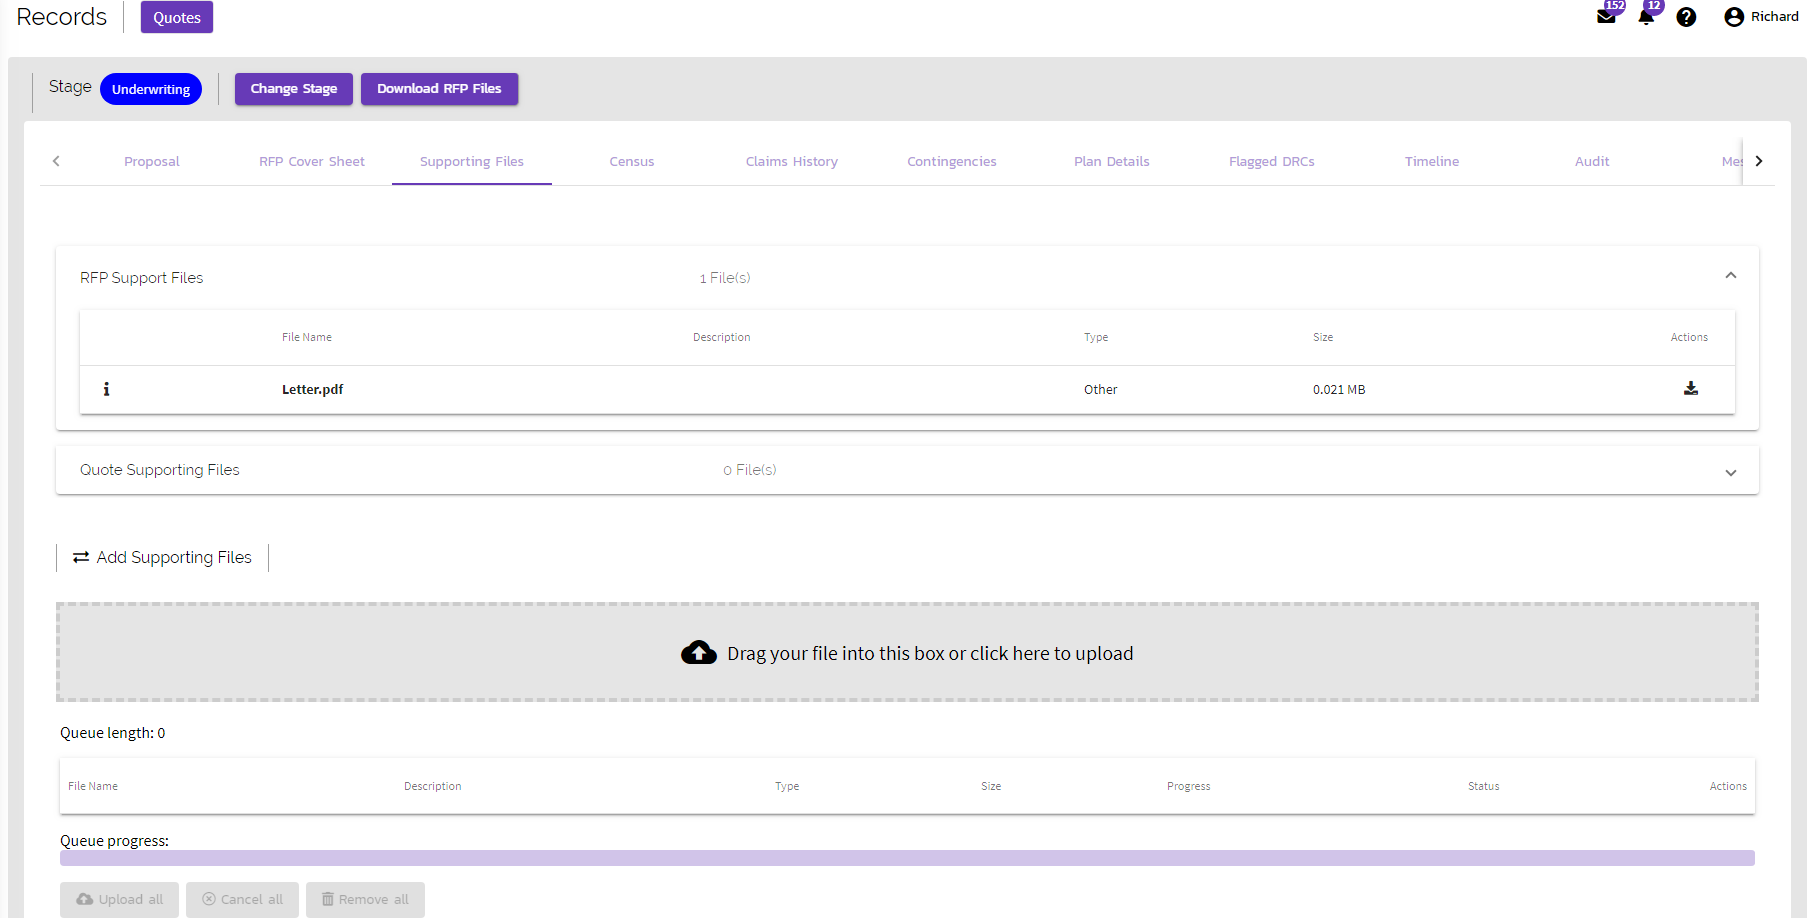Image resolution: width=1813 pixels, height=918 pixels.
Task: Select the Audit tab
Action: (x=1591, y=161)
